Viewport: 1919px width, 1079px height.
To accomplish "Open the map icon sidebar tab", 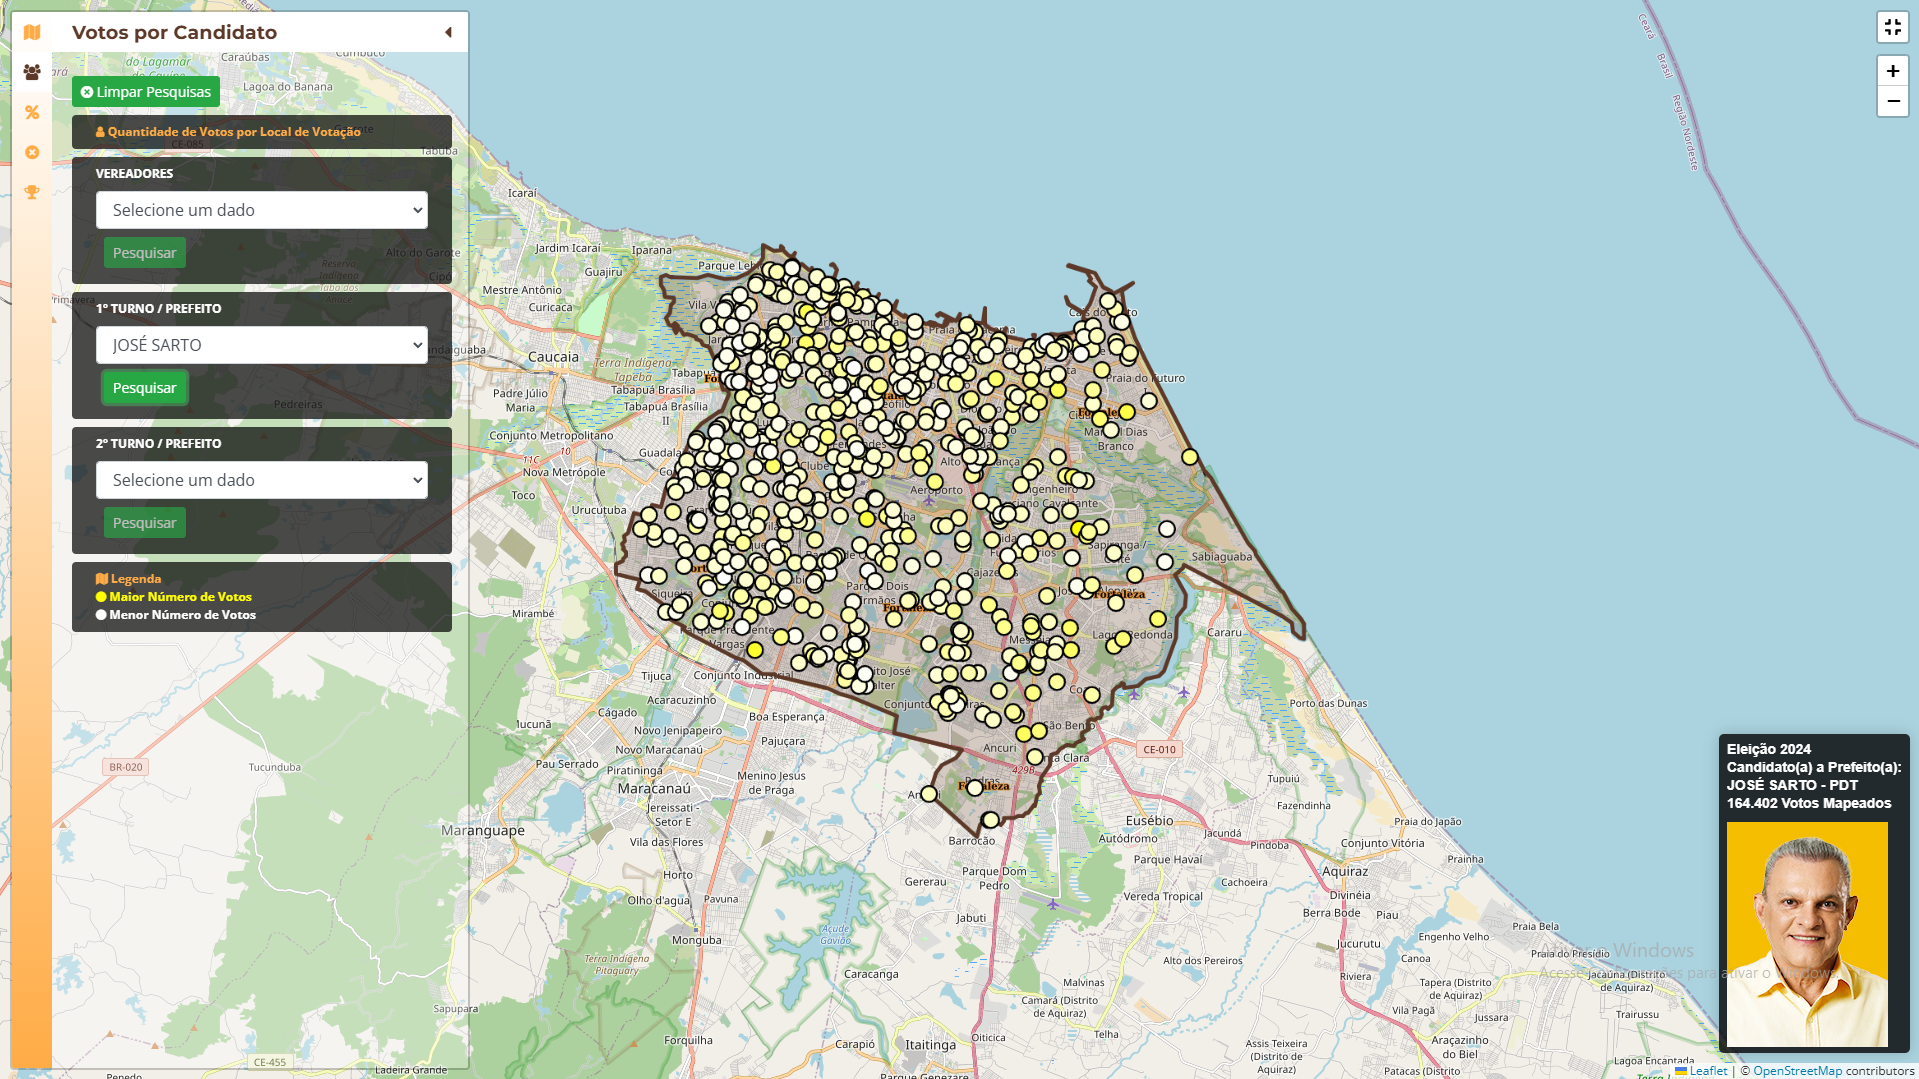I will click(x=32, y=32).
